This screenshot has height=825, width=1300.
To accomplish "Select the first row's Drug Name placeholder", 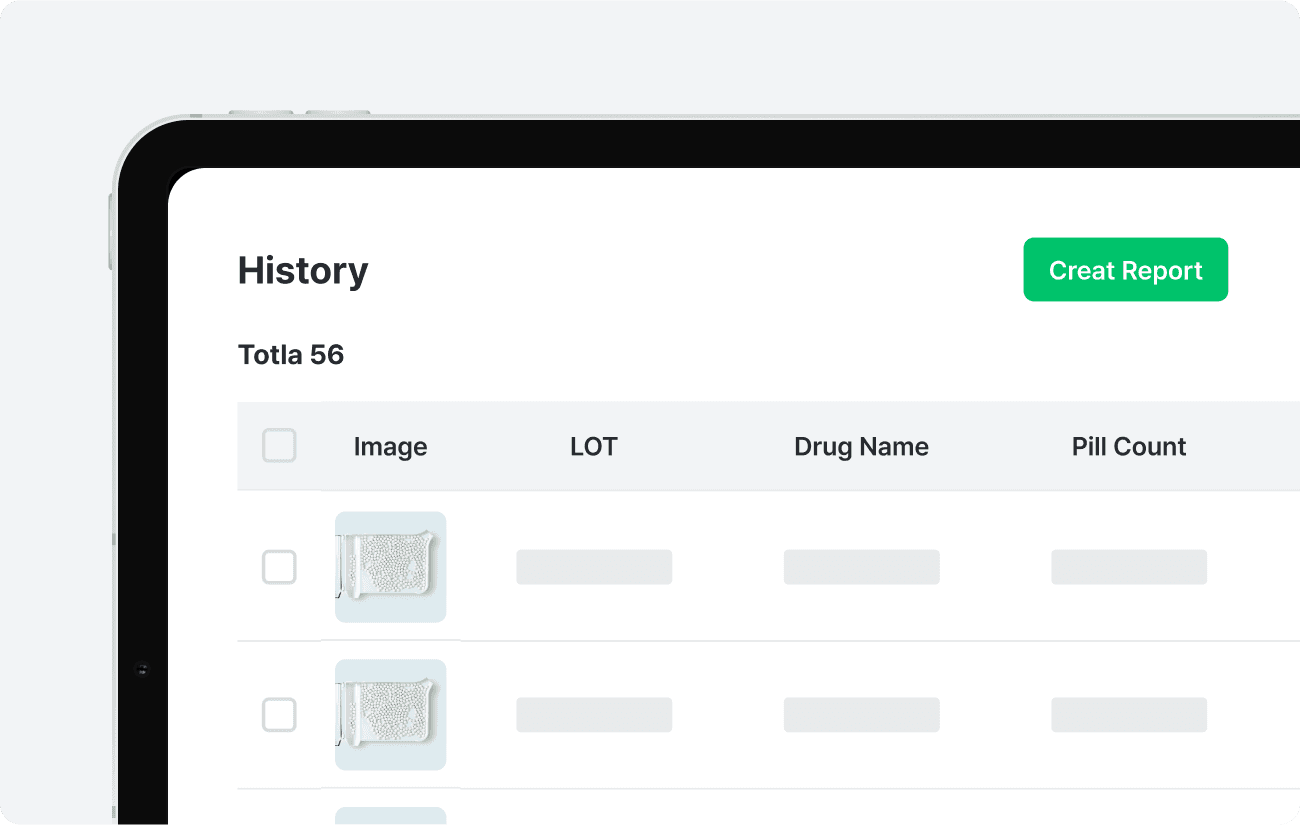I will 861,567.
